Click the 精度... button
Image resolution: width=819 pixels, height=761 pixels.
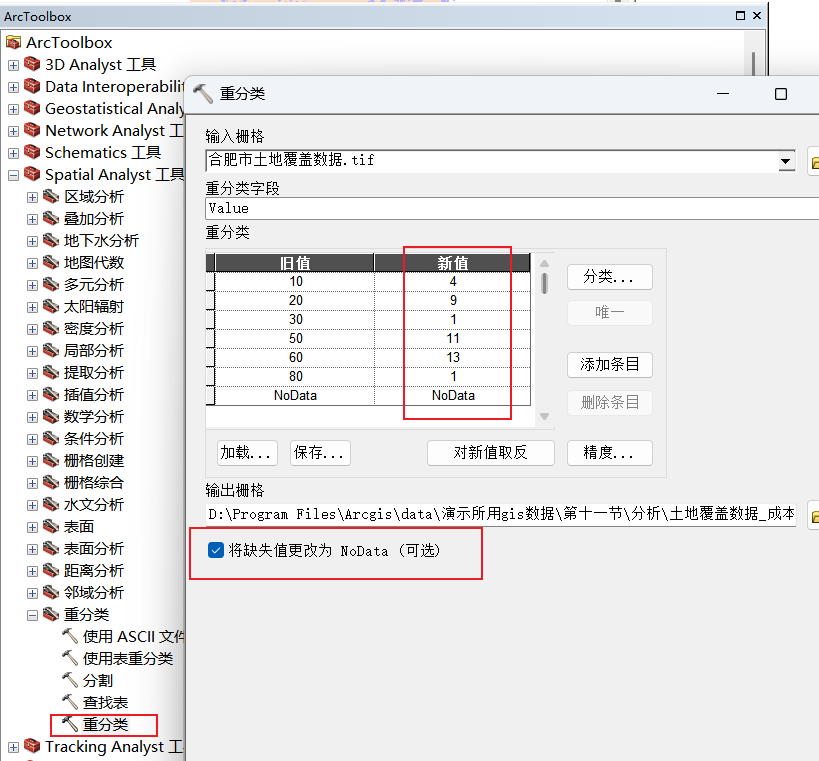[610, 453]
